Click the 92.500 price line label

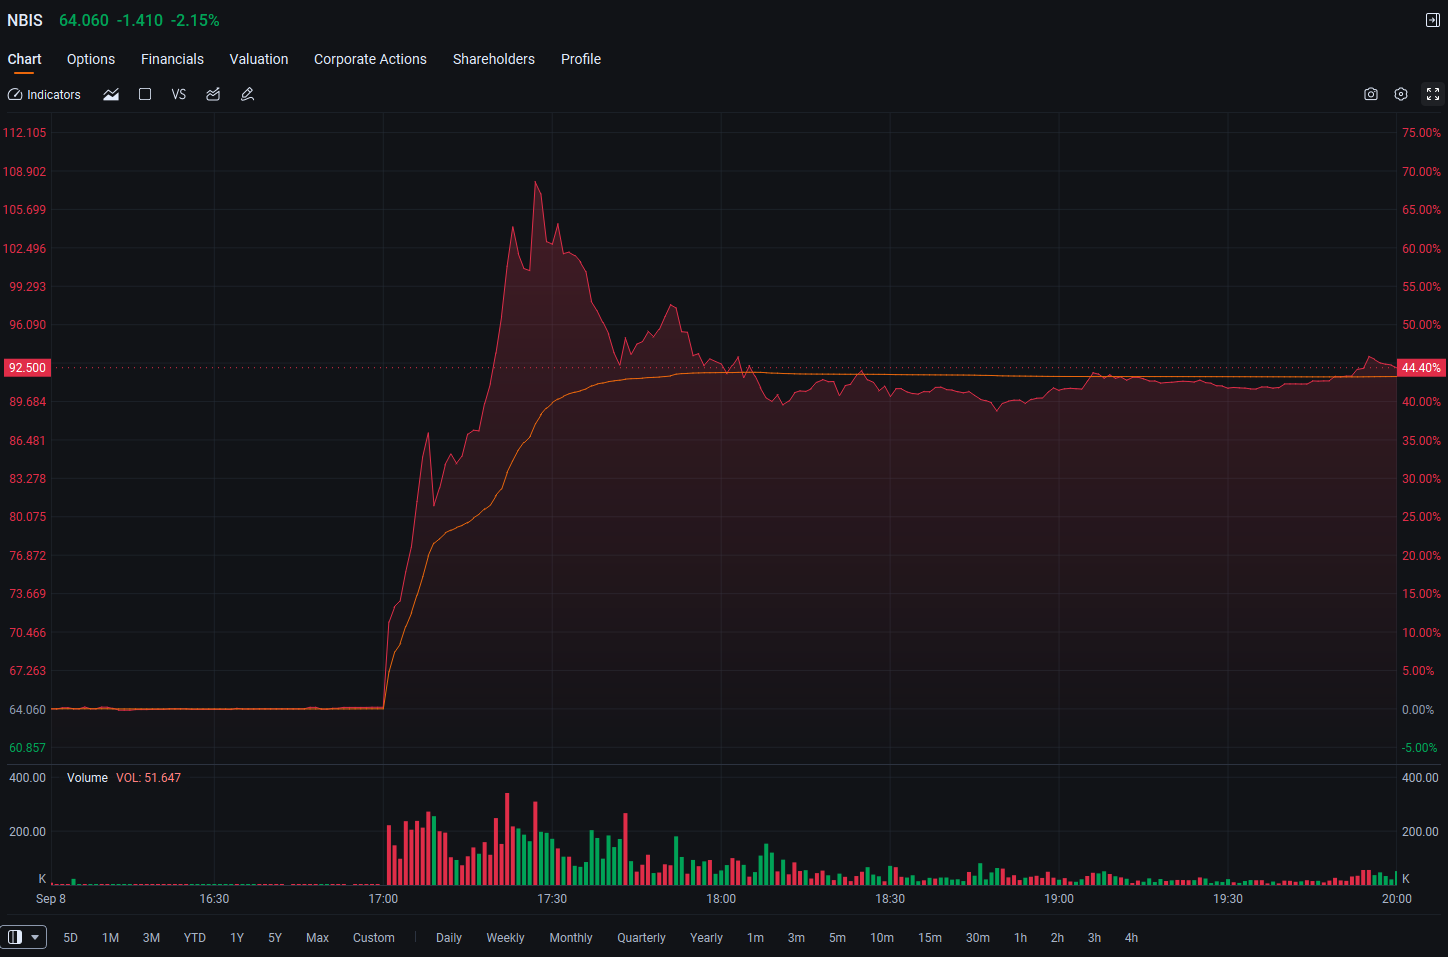pyautogui.click(x=27, y=368)
